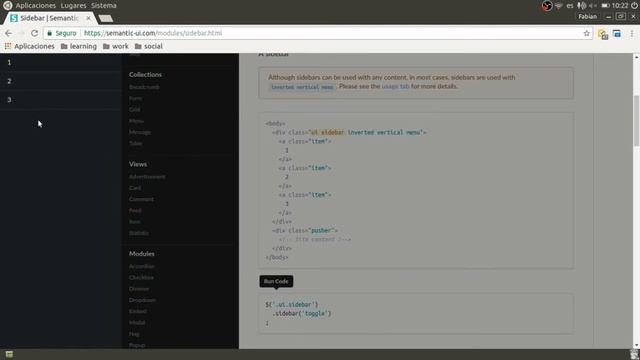
Task: Select sidebar menu item 2
Action: (x=61, y=81)
